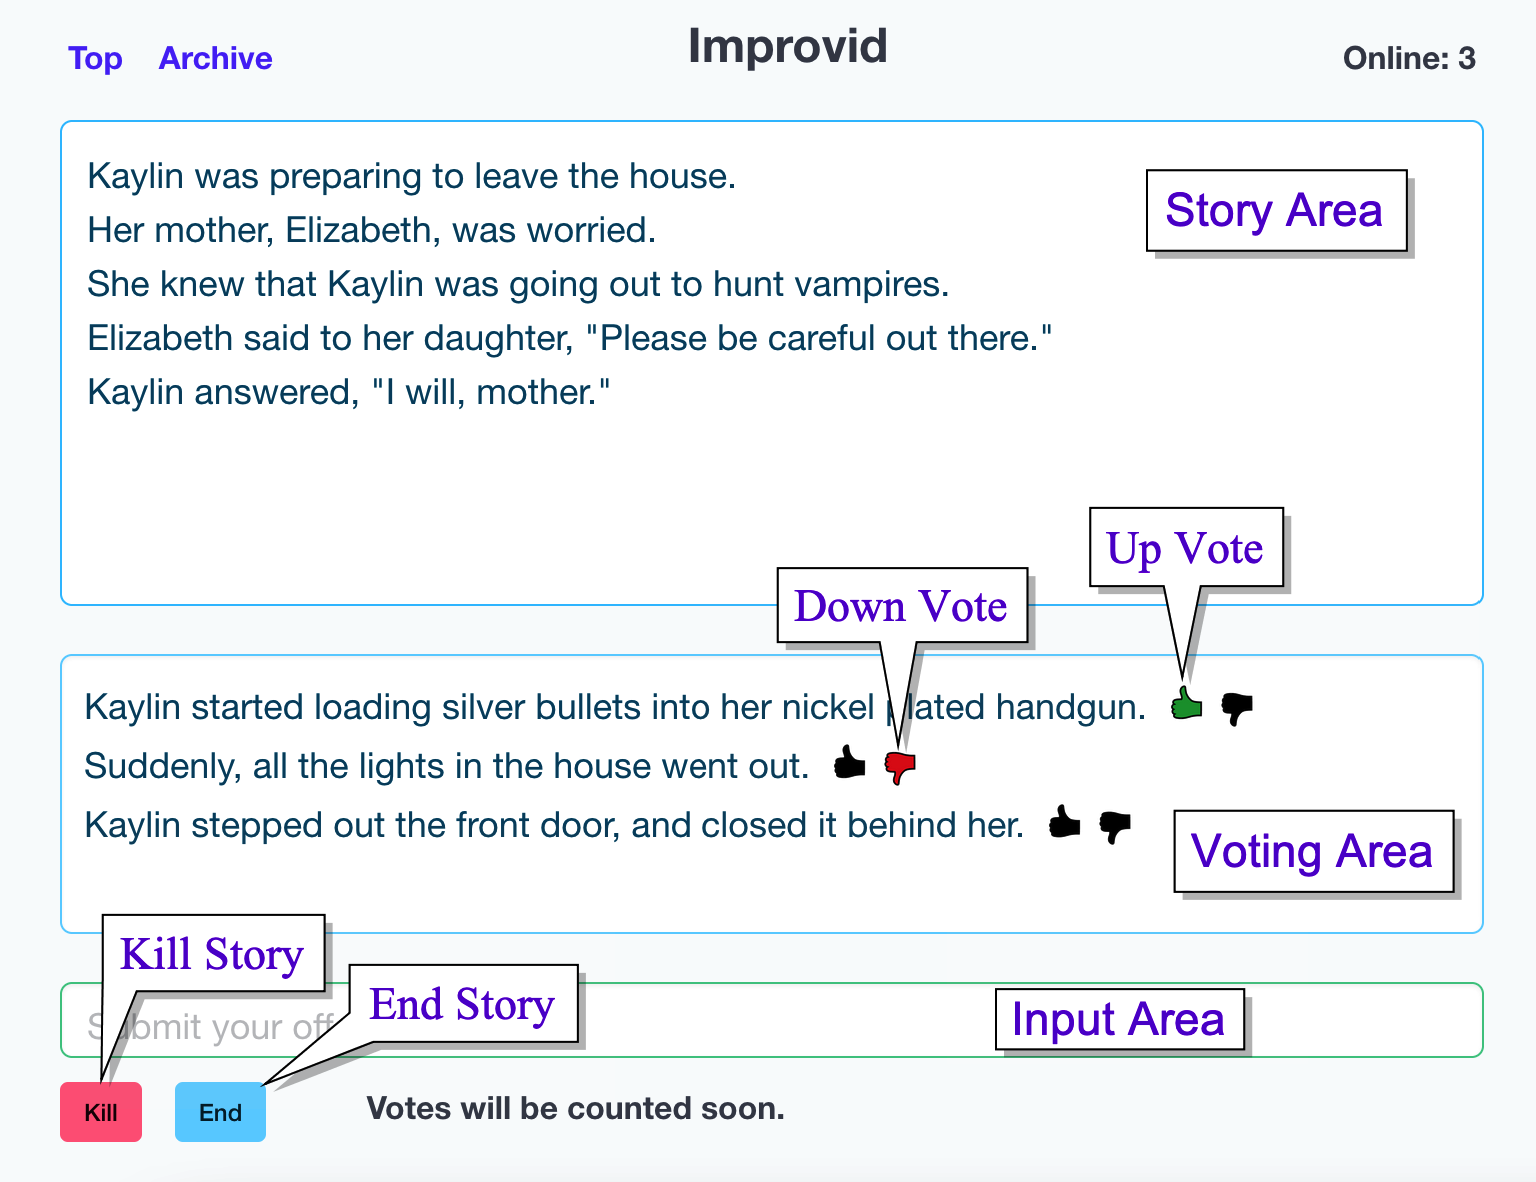Click the Online: 3 counter
1536x1182 pixels.
(x=1408, y=58)
